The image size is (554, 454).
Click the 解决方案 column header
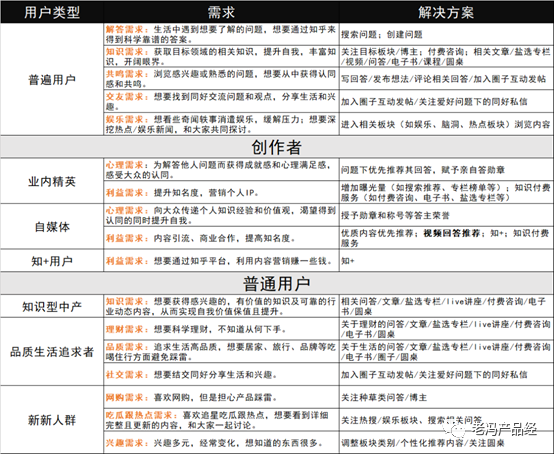coord(446,12)
